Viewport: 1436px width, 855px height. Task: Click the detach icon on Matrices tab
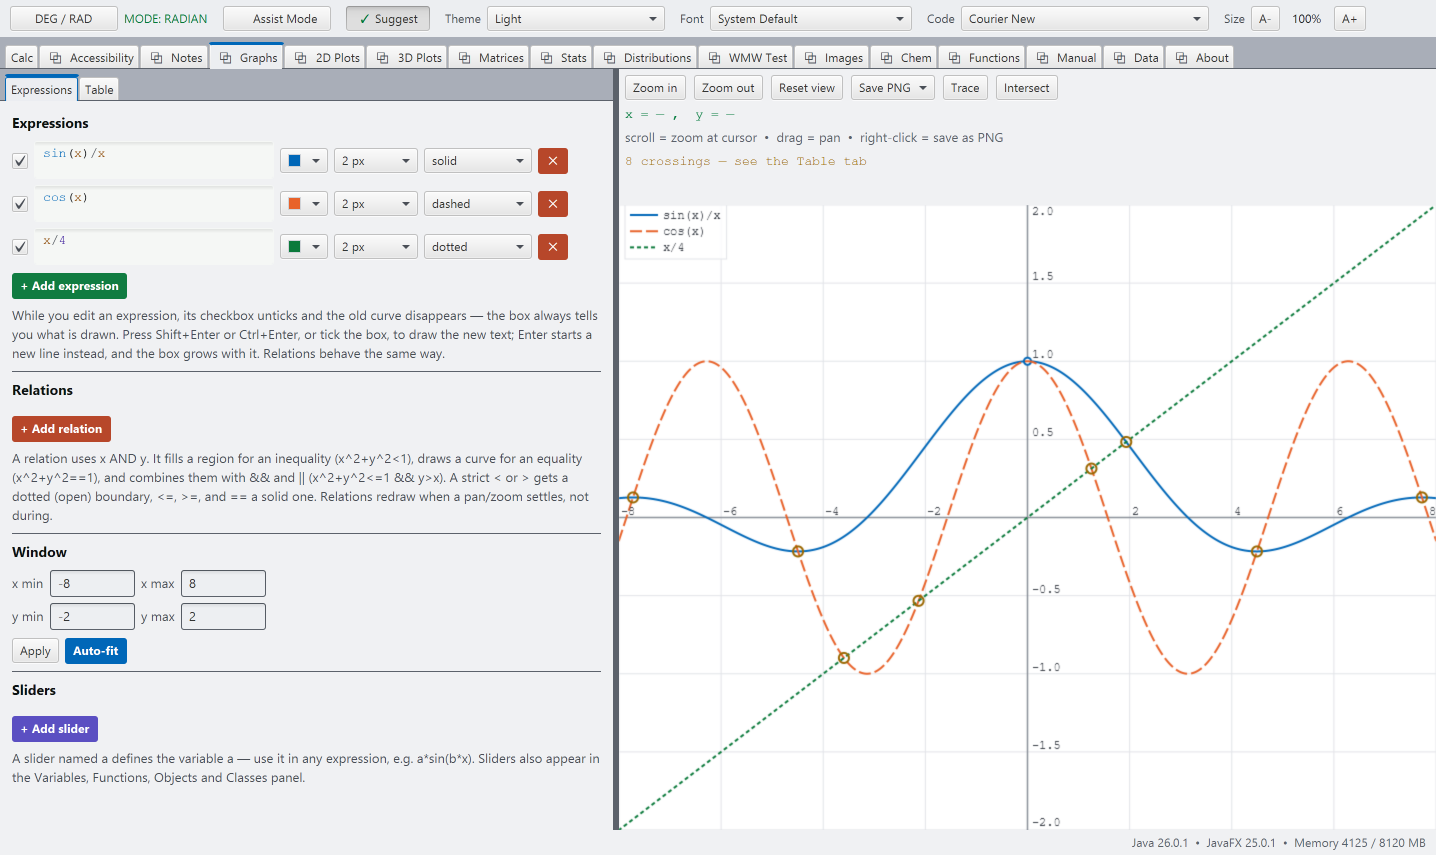pyautogui.click(x=465, y=58)
